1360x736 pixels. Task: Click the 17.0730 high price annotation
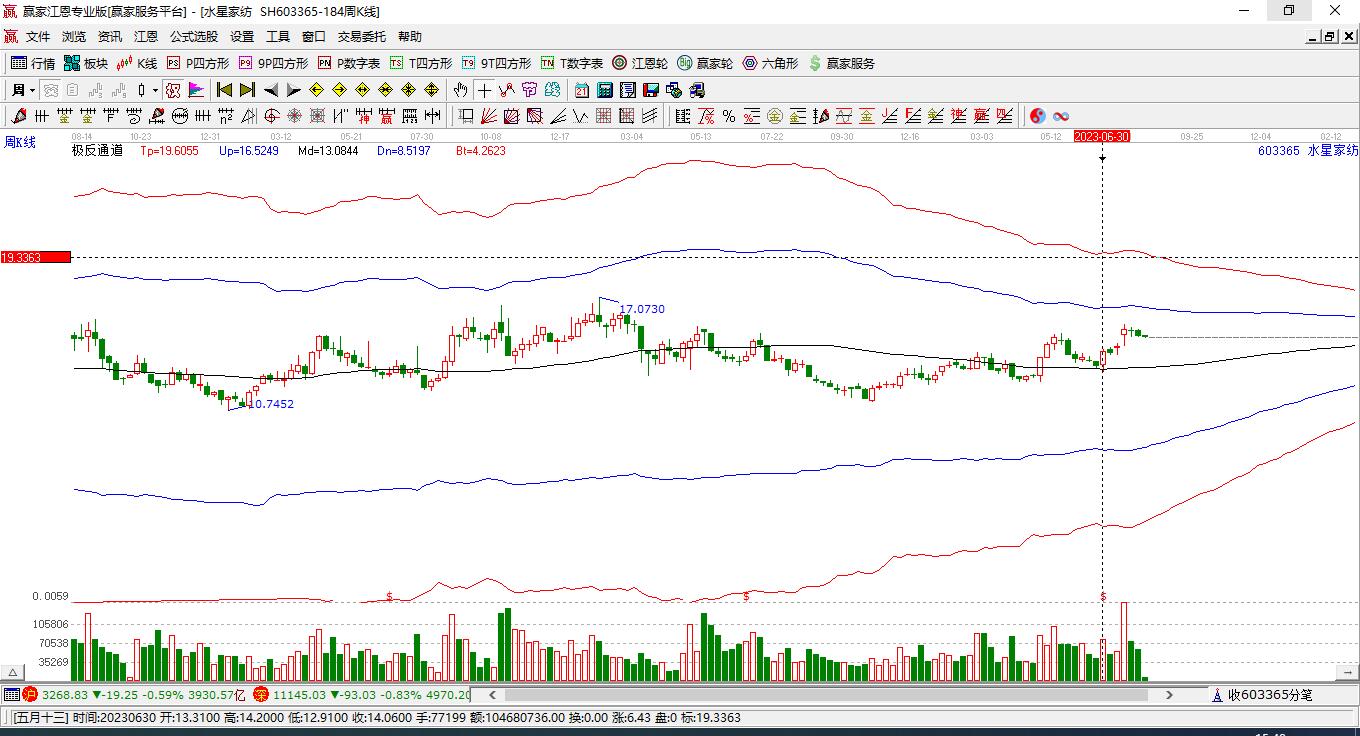click(642, 310)
